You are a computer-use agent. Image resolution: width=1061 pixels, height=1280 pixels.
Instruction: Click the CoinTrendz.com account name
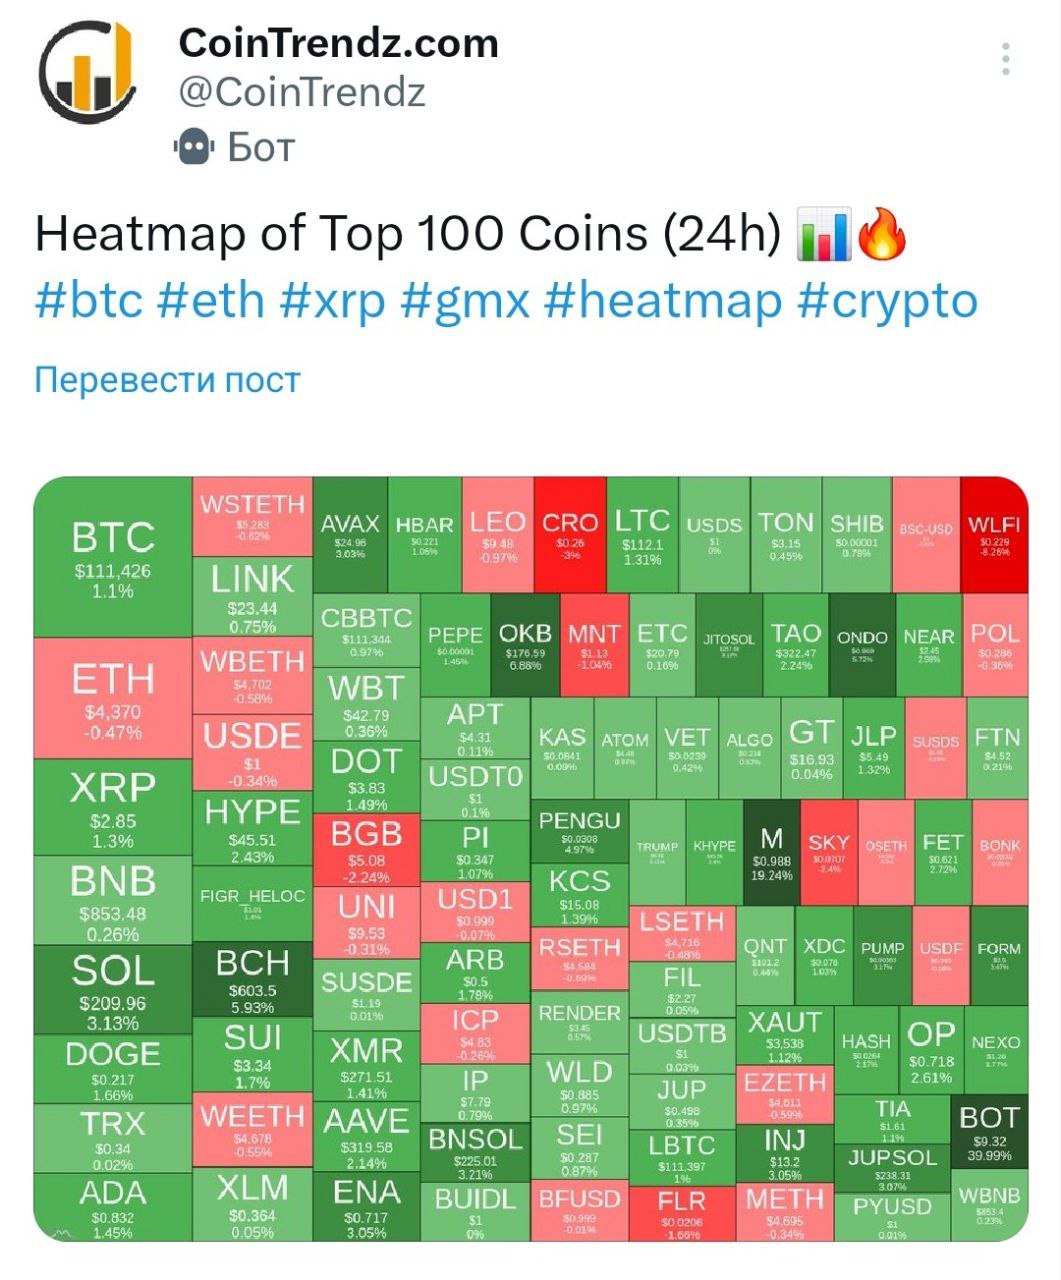click(x=338, y=43)
